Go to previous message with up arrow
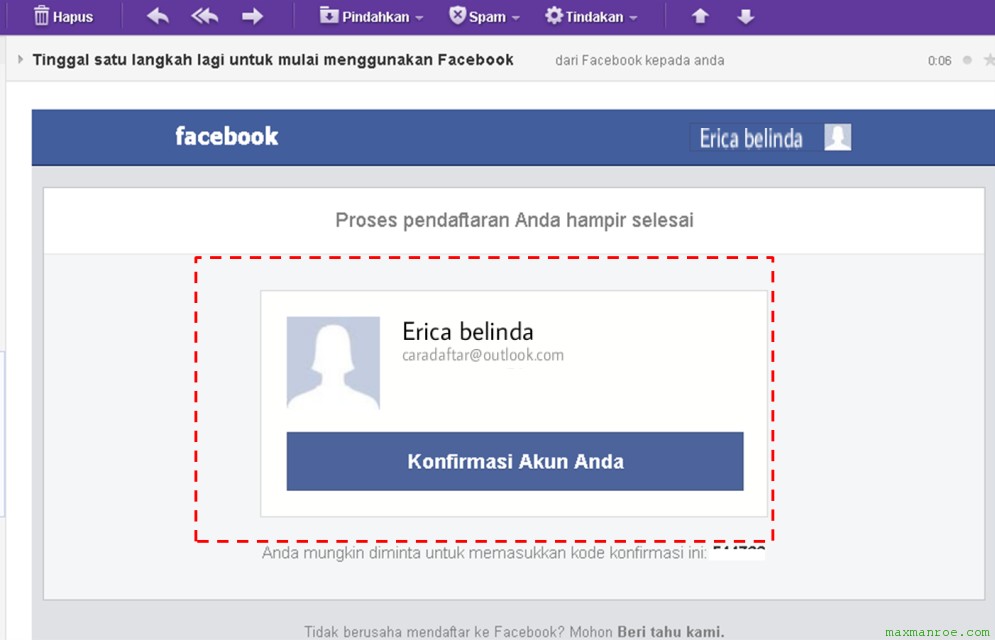This screenshot has width=995, height=640. 700,16
